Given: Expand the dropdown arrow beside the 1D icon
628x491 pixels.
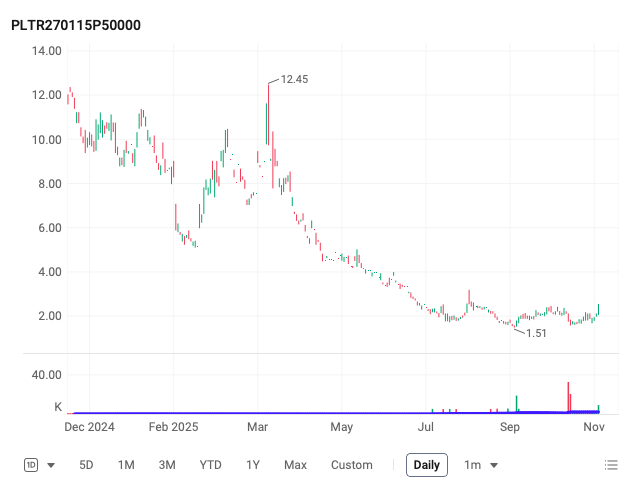Looking at the screenshot, I should click(51, 465).
